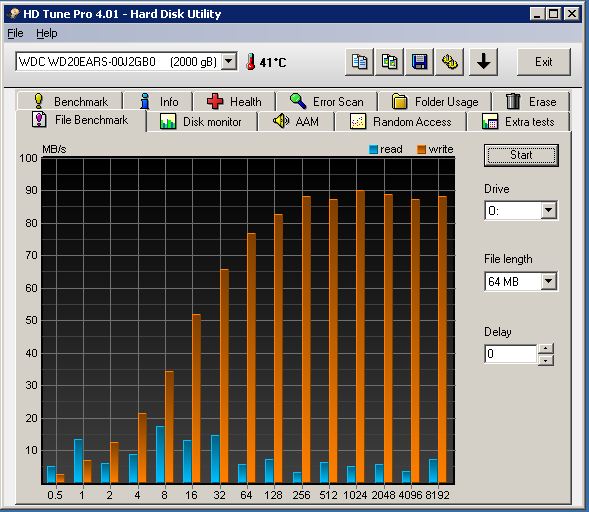Switch to the Extra tests tab
The width and height of the screenshot is (589, 512).
point(518,122)
